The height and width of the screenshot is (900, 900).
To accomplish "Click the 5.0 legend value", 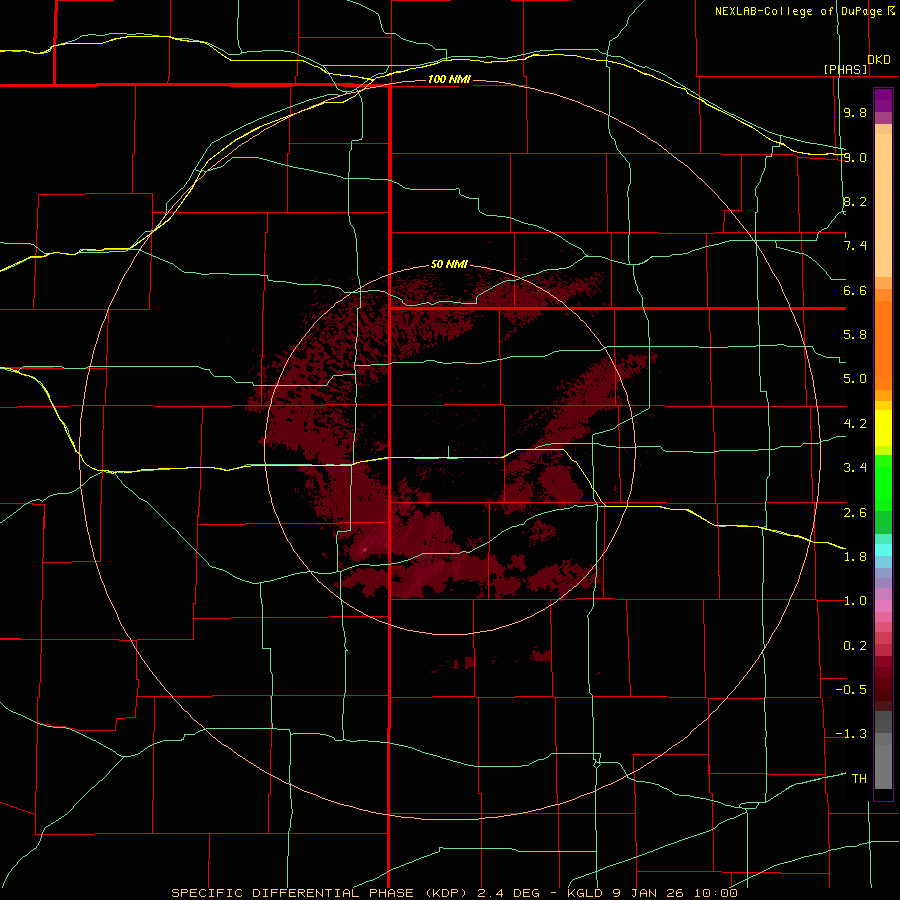I will pyautogui.click(x=855, y=379).
